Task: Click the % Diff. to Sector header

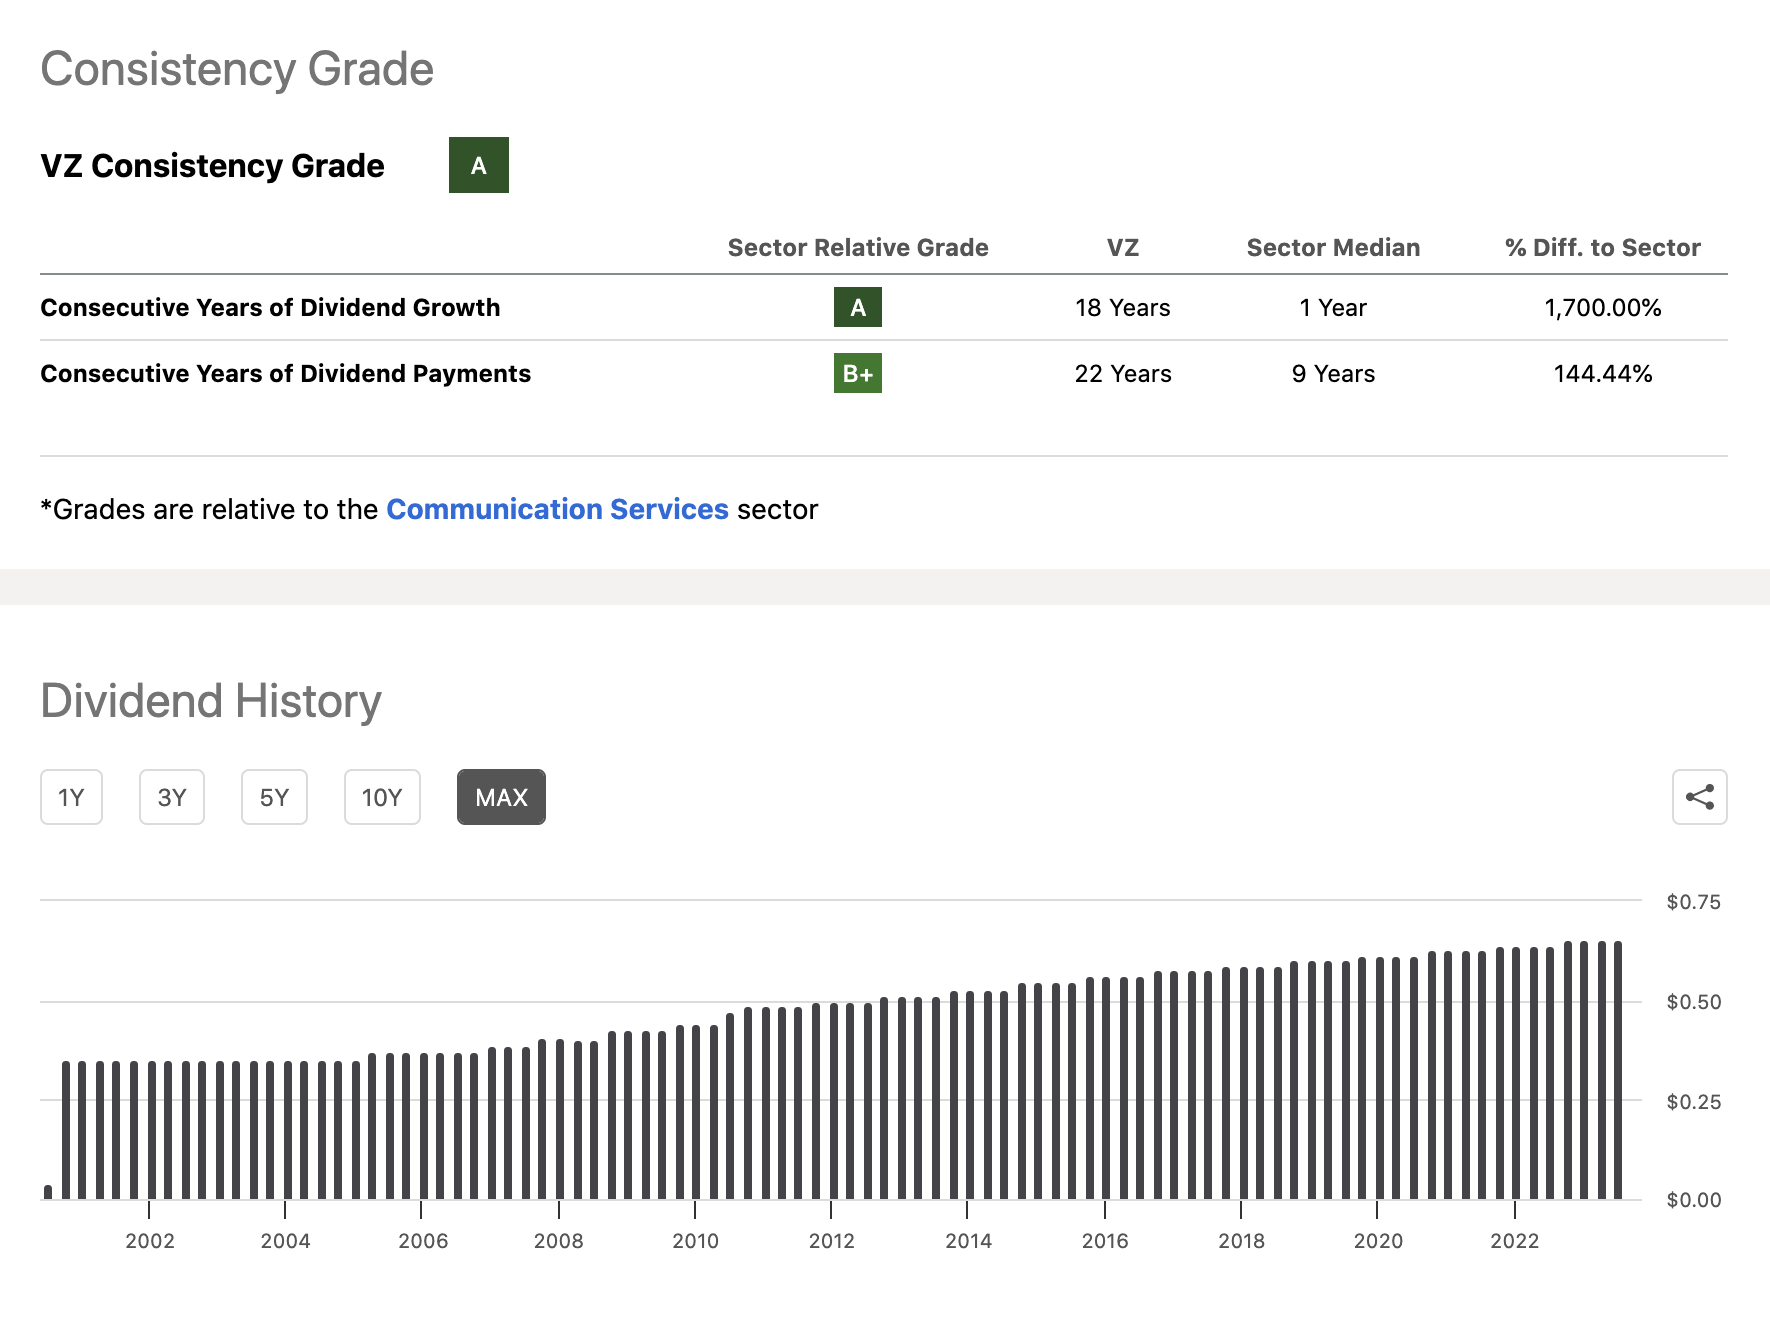Action: click(x=1603, y=247)
